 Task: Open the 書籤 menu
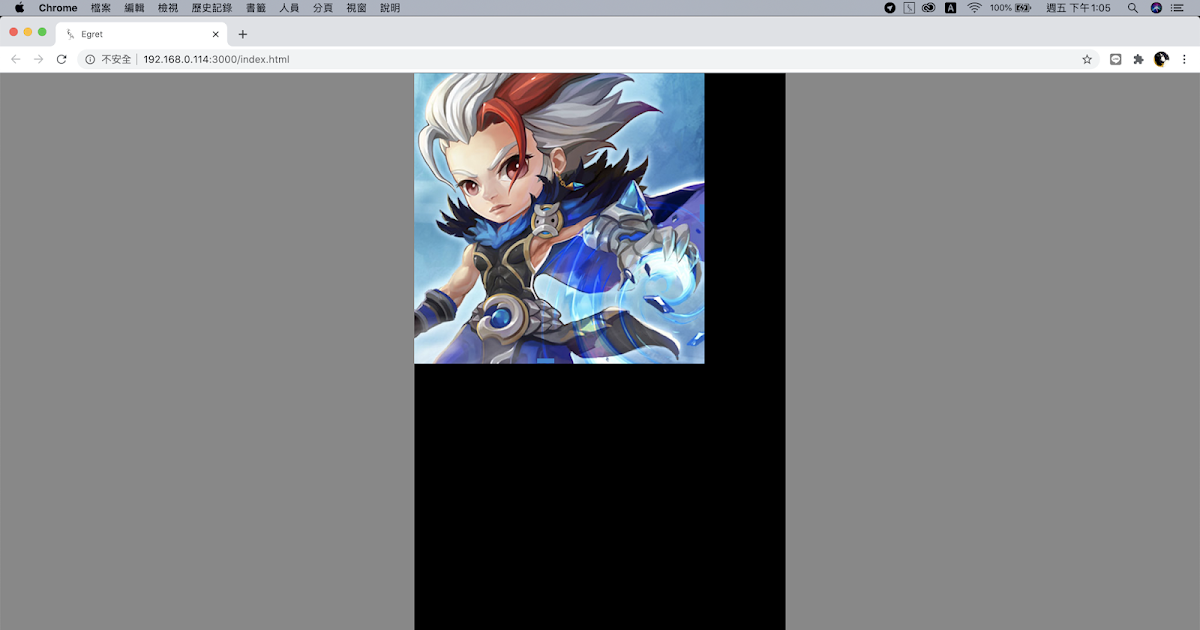pos(255,8)
